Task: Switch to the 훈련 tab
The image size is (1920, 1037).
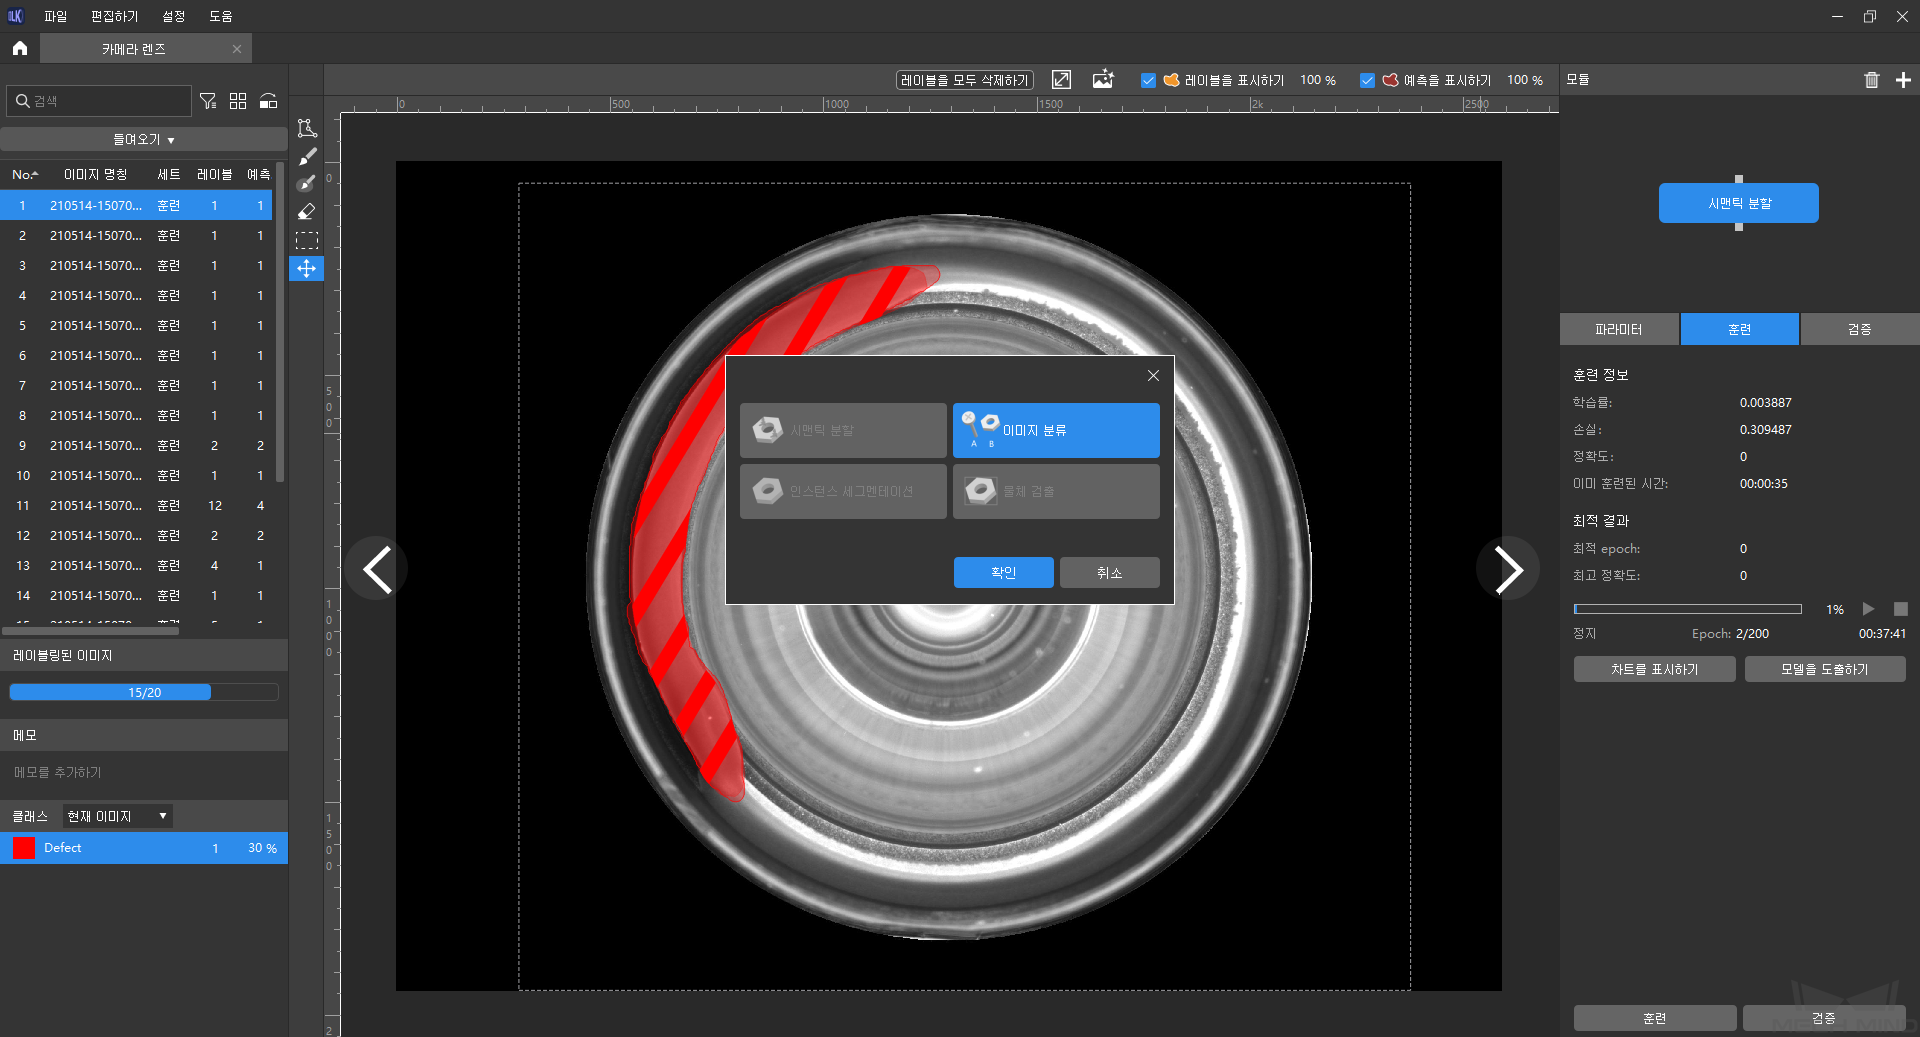Action: [x=1739, y=329]
